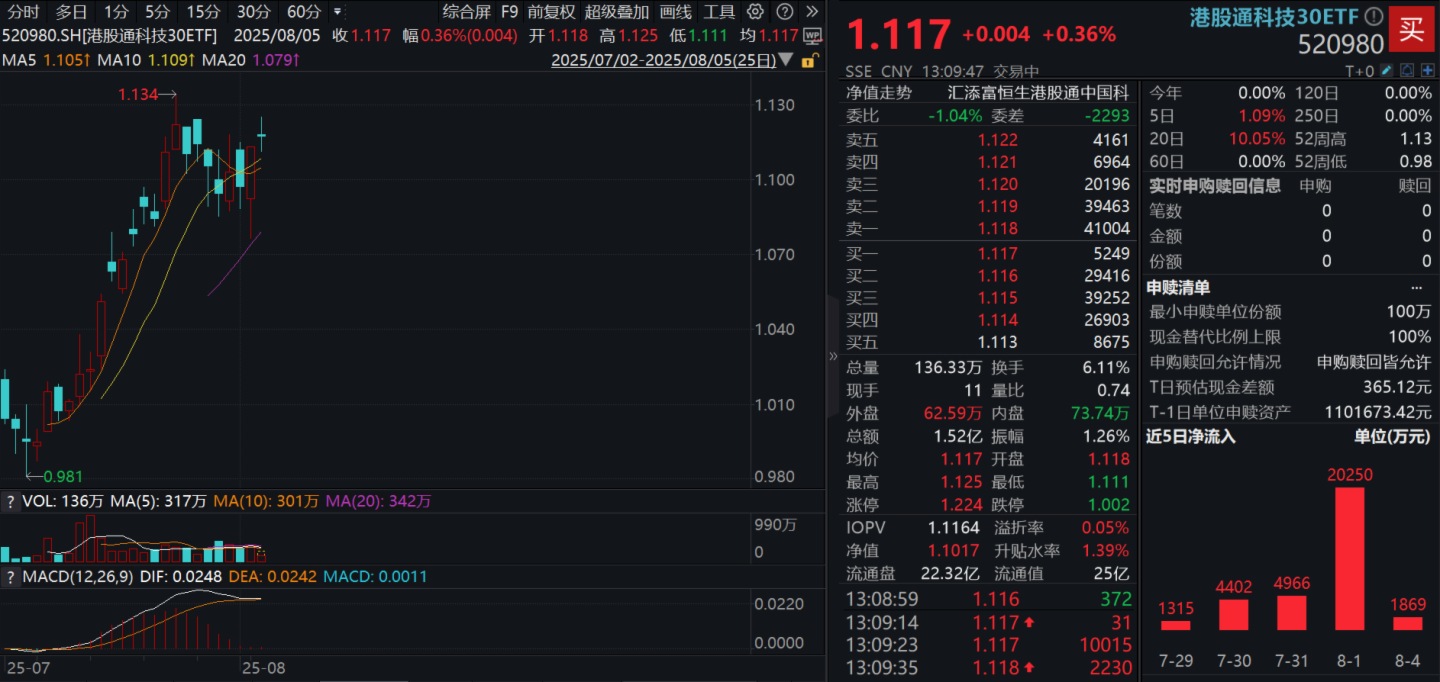The height and width of the screenshot is (682, 1440).
Task: Expand more time period options dropdown
Action: (336, 12)
